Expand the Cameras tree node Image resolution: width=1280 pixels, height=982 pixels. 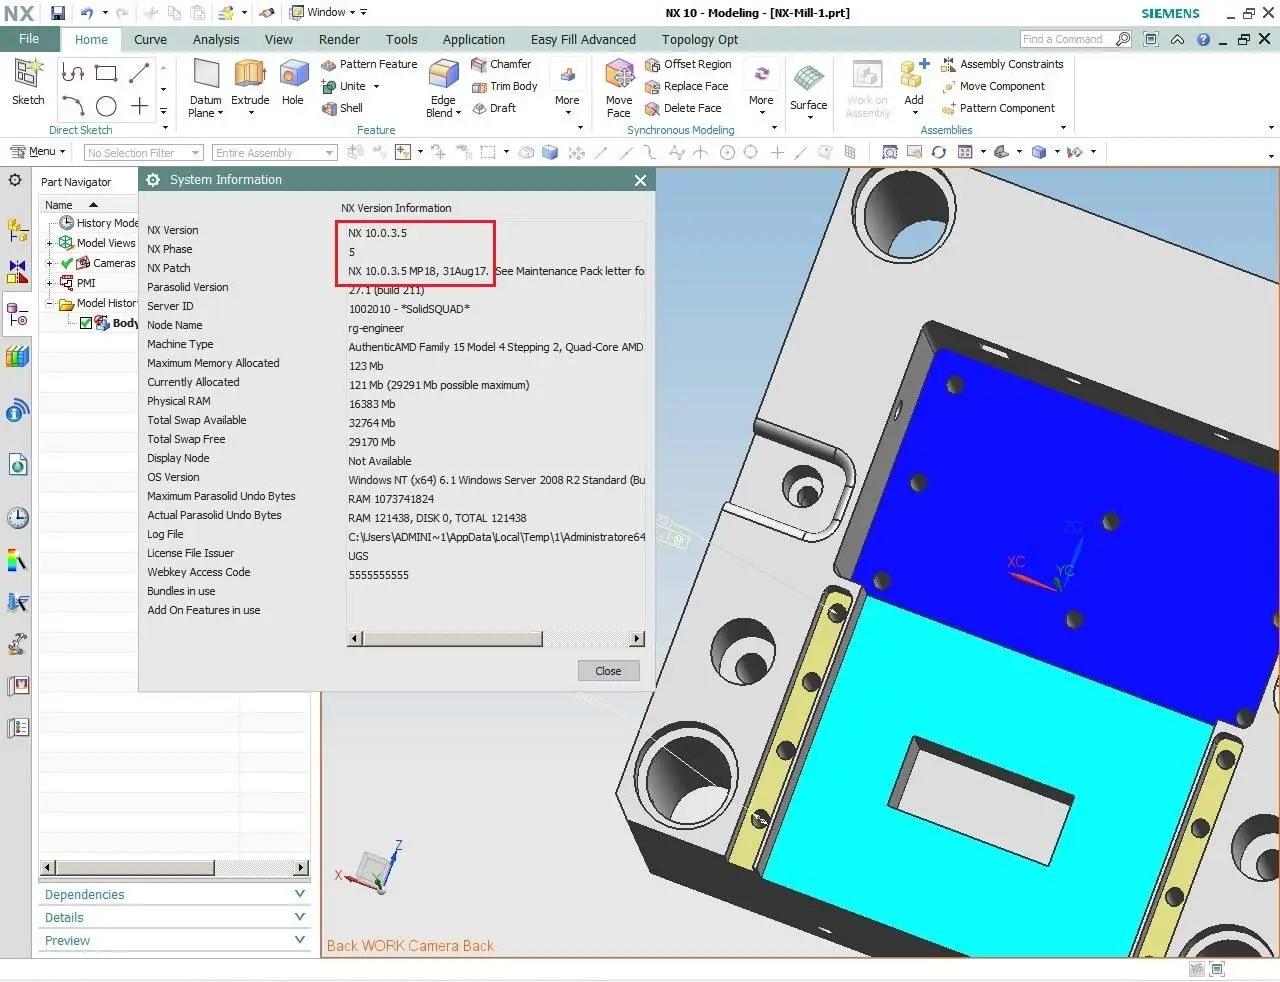[x=50, y=263]
